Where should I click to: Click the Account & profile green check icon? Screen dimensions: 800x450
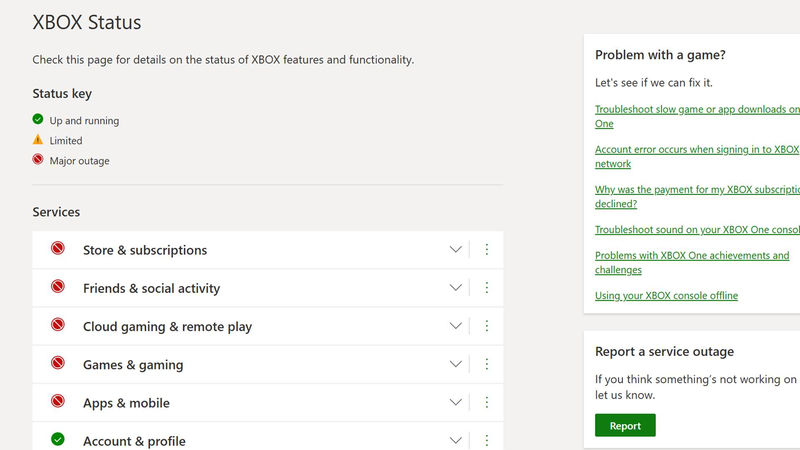tap(58, 439)
